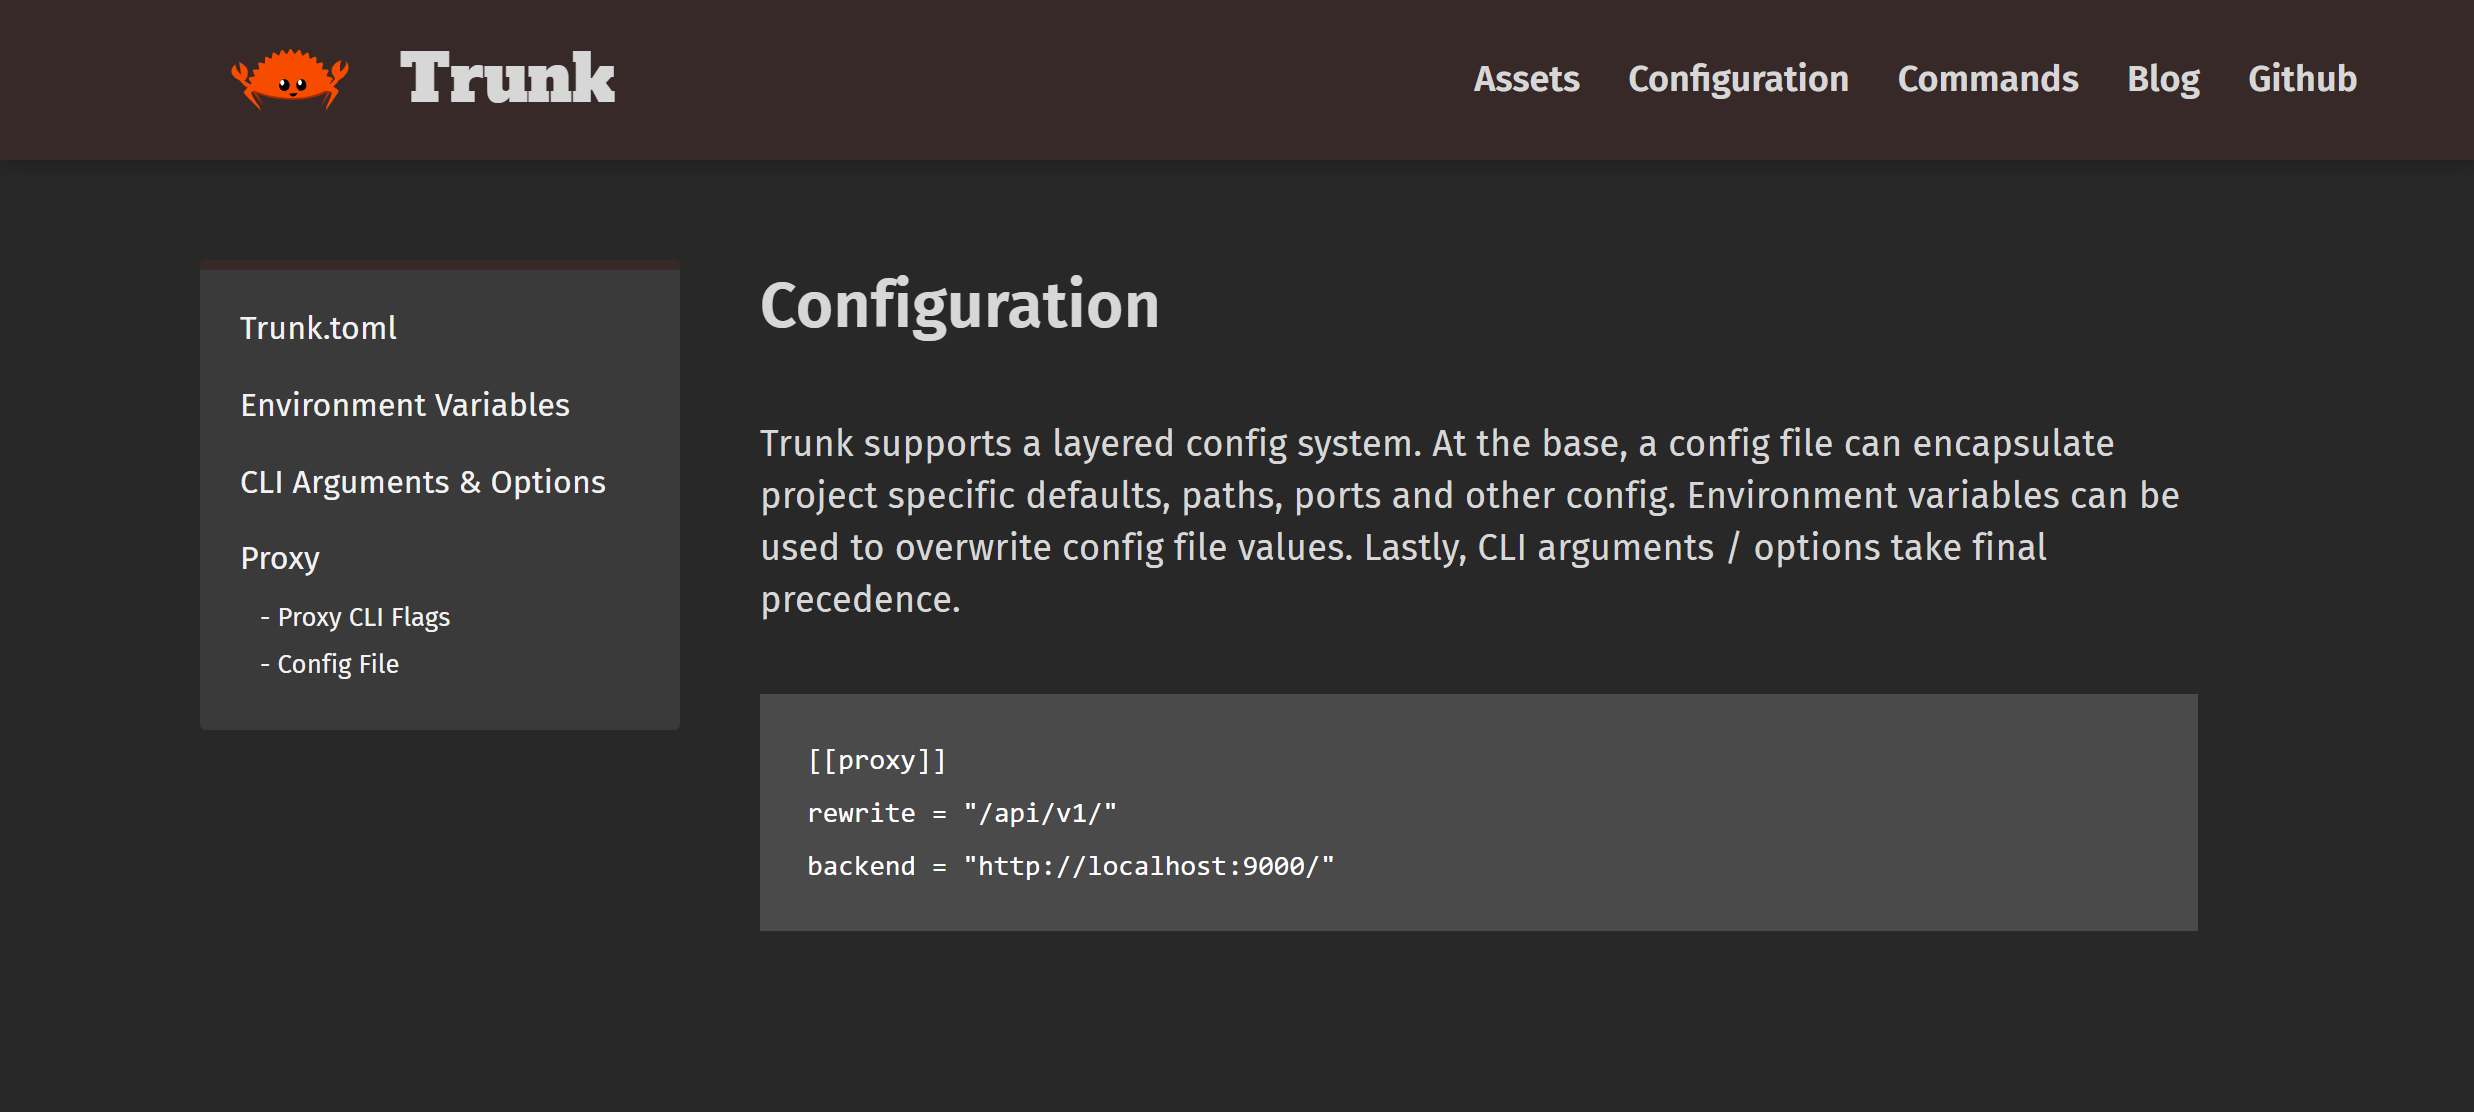
Task: Click the Ferris crab logo icon
Action: (290, 79)
